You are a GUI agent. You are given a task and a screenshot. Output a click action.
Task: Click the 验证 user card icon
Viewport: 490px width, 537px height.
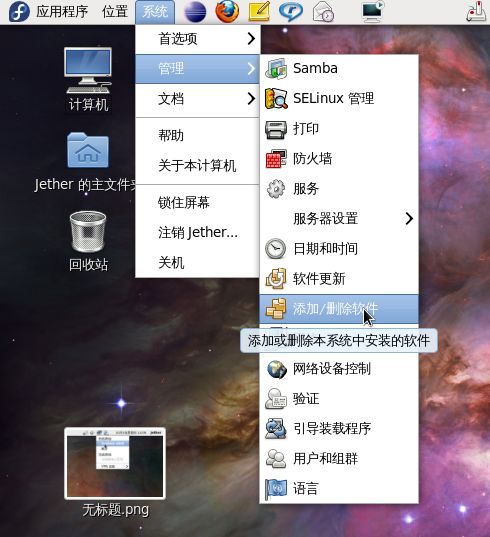(x=276, y=399)
